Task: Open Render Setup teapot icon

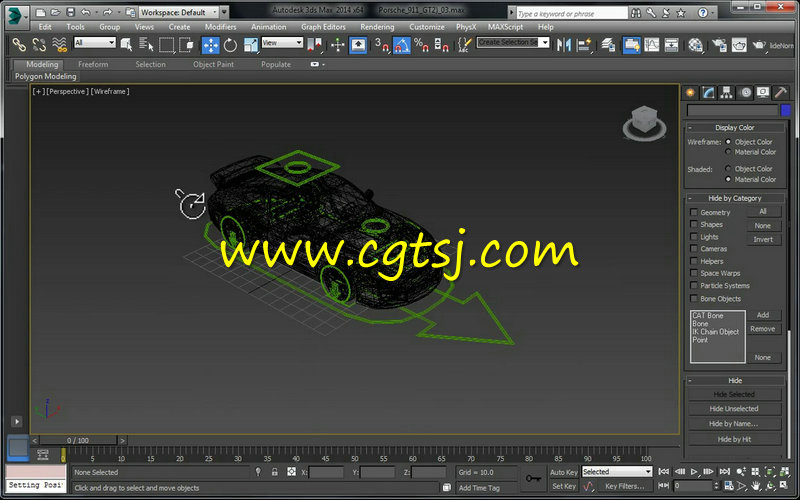Action: click(719, 45)
